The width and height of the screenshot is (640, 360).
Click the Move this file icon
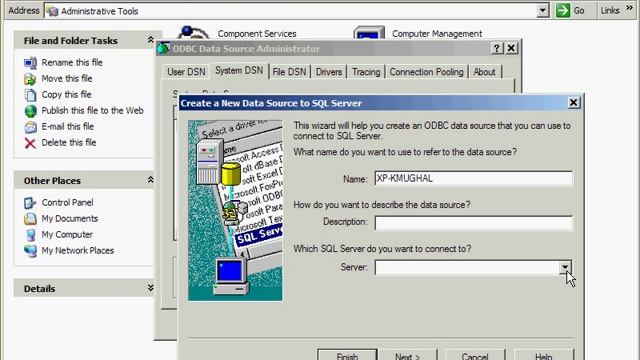(30, 79)
